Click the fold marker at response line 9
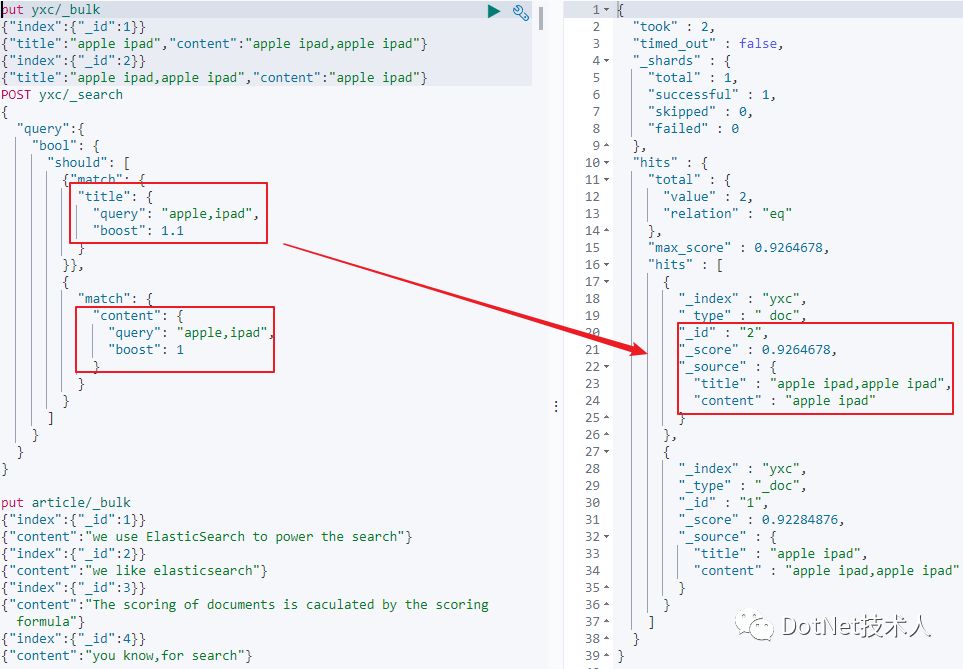Viewport: 963px width, 669px height. tap(607, 146)
